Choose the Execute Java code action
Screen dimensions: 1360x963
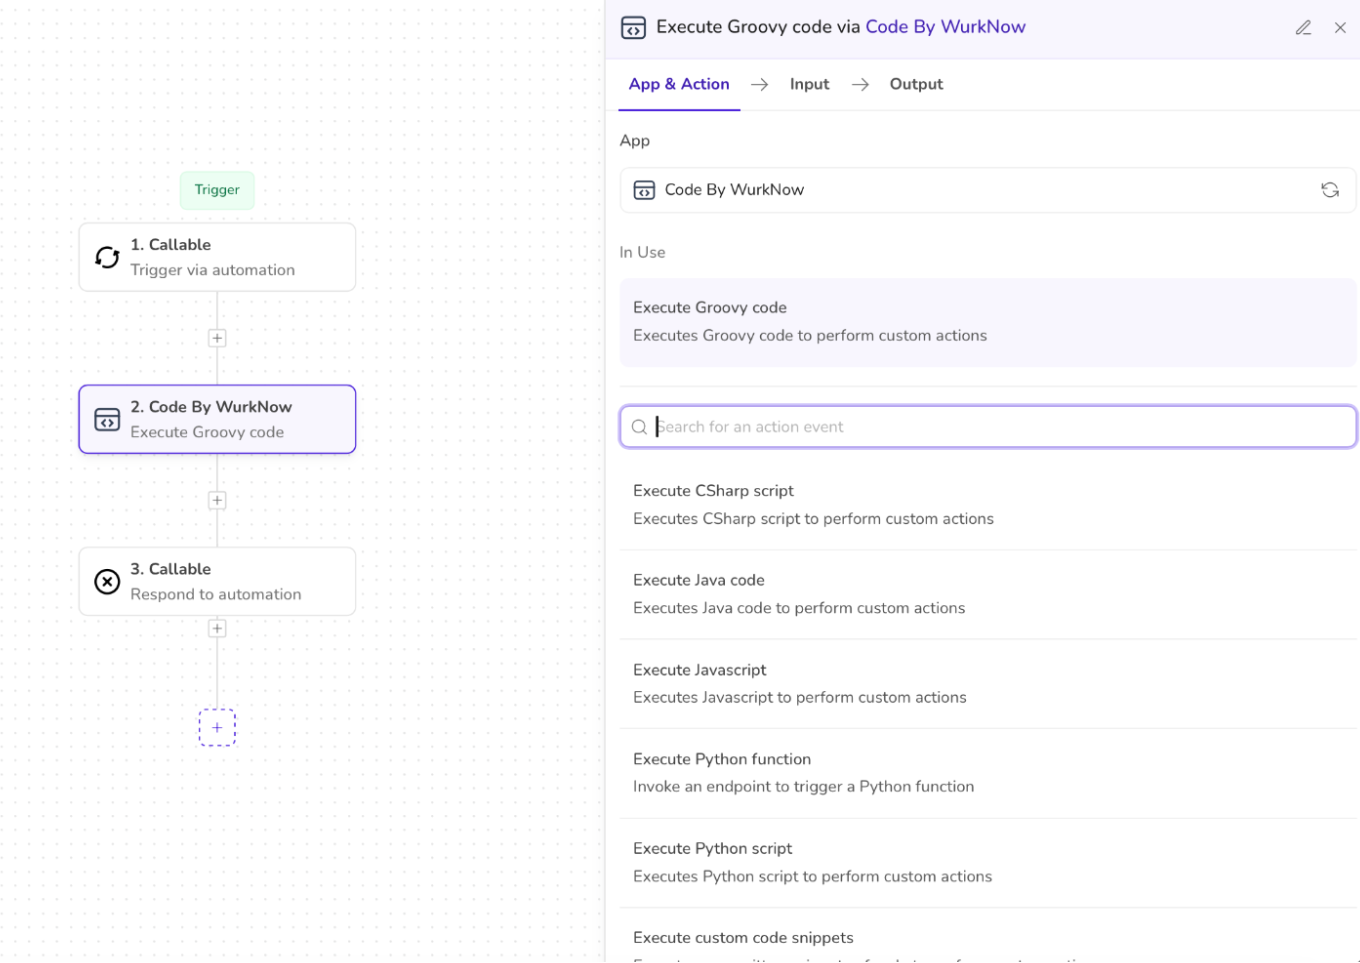click(988, 594)
